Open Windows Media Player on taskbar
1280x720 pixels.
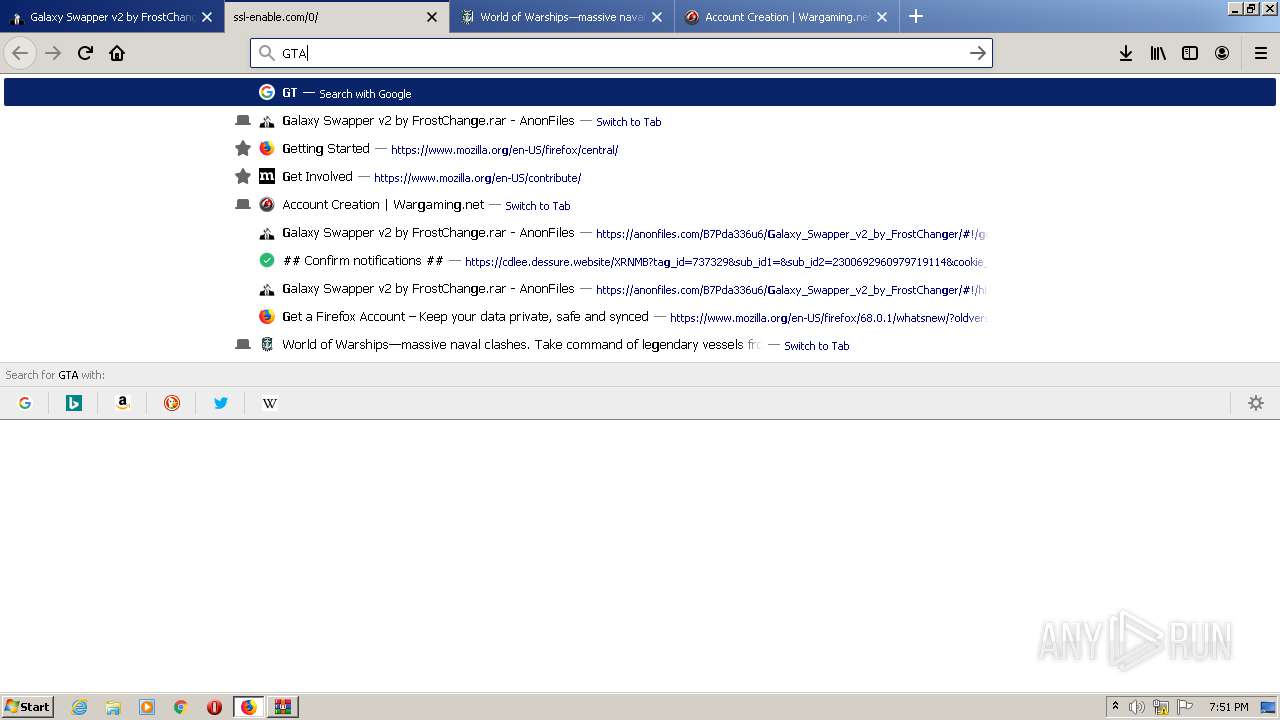147,707
